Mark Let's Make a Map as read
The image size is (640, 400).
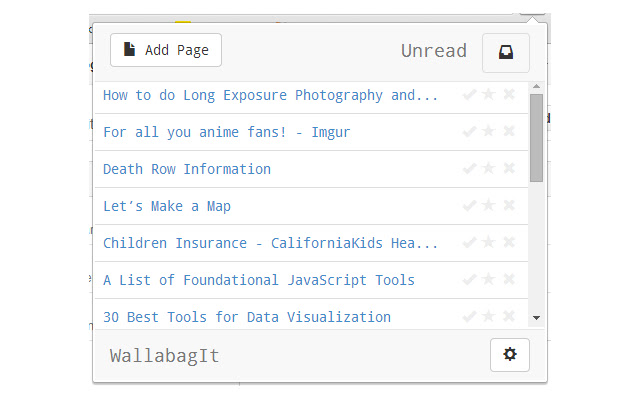pos(469,206)
